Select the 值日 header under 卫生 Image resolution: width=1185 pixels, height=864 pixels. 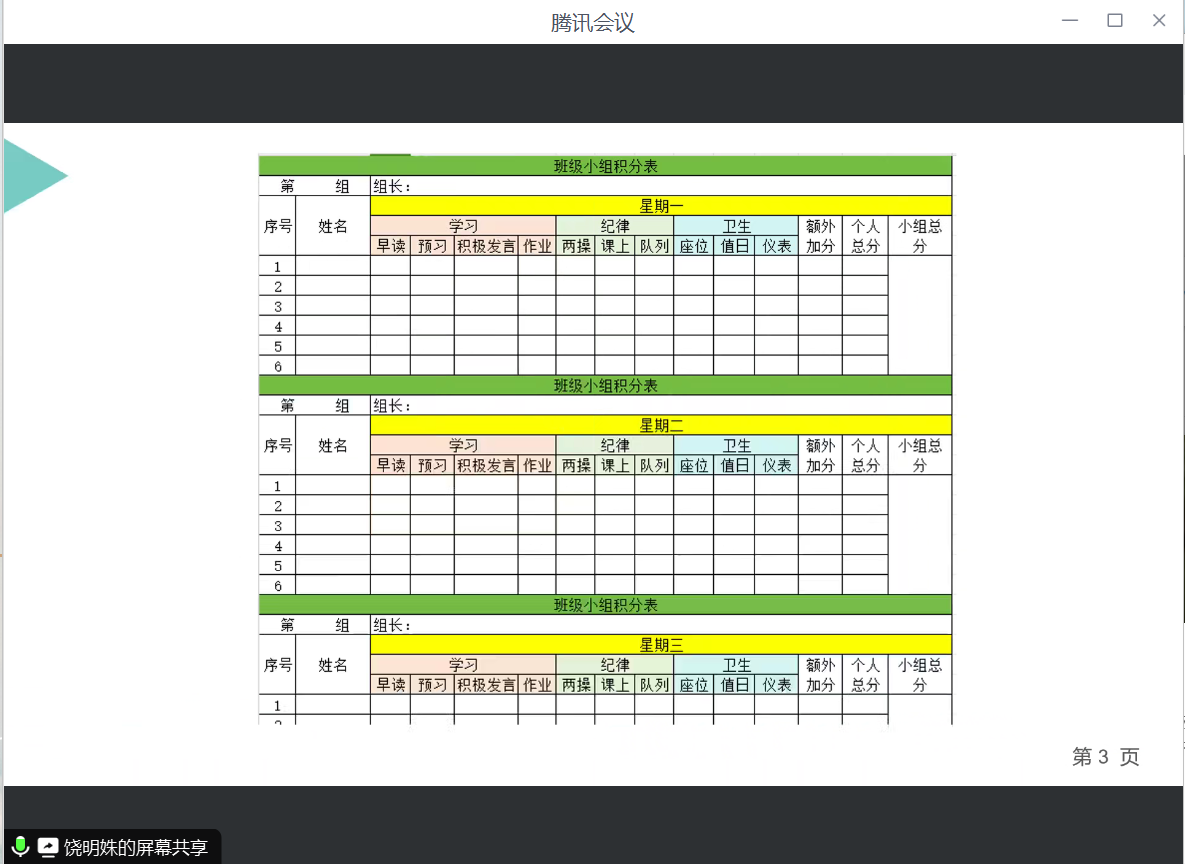pyautogui.click(x=734, y=245)
